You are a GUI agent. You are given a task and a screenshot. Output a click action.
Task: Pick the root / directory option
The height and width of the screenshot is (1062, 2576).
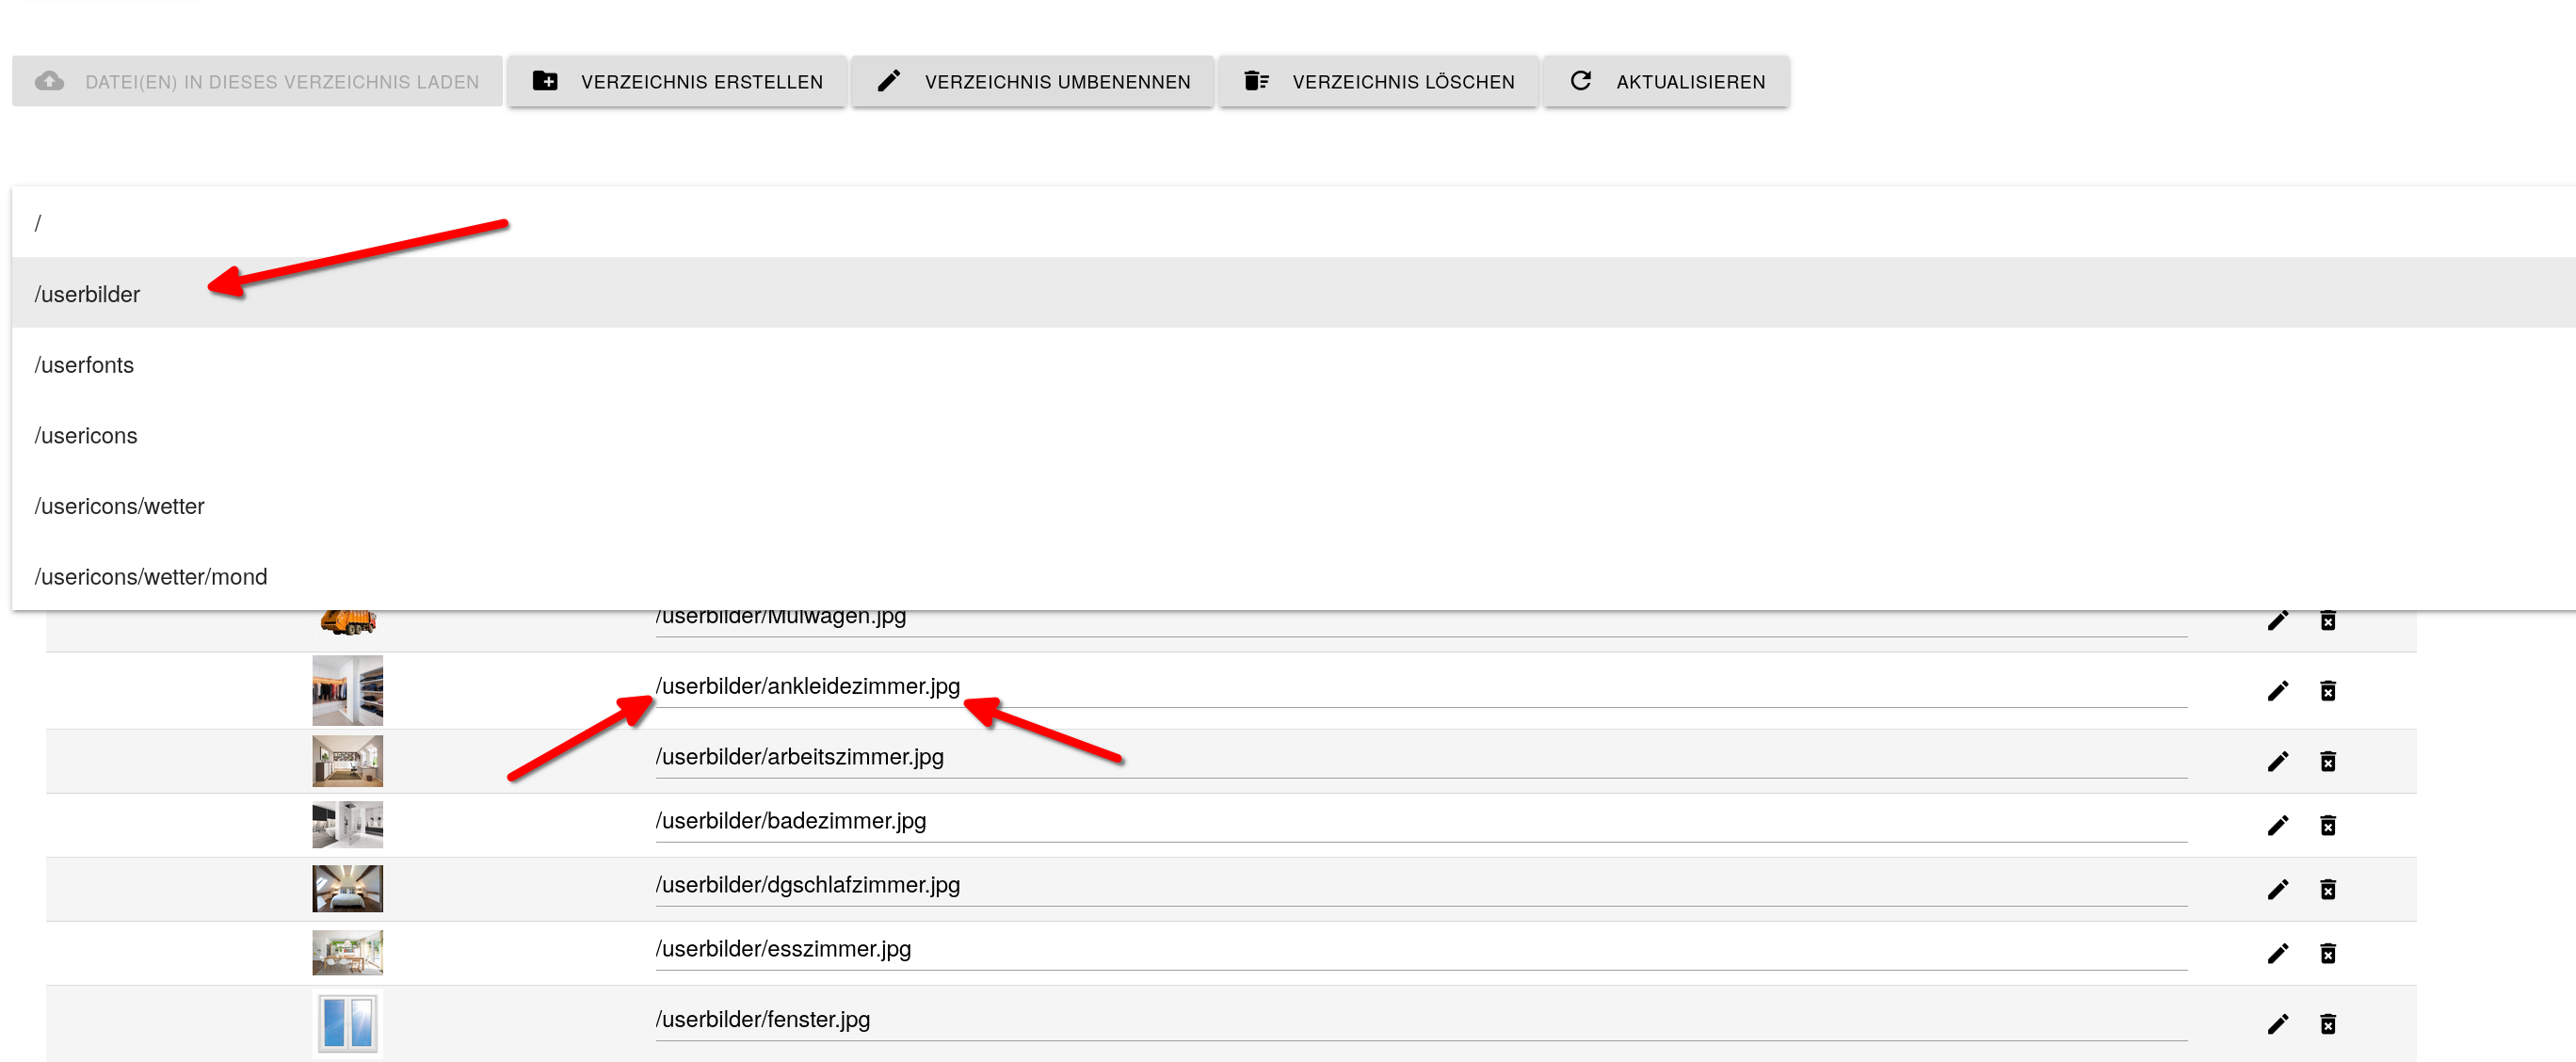coord(38,223)
